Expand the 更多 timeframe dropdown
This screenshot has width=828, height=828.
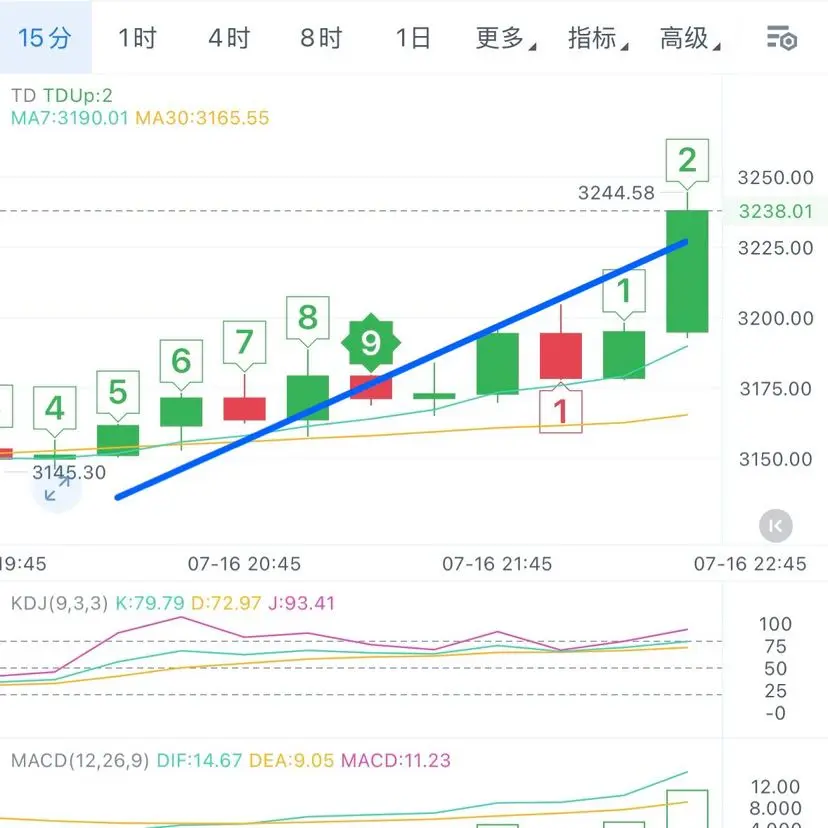[506, 39]
